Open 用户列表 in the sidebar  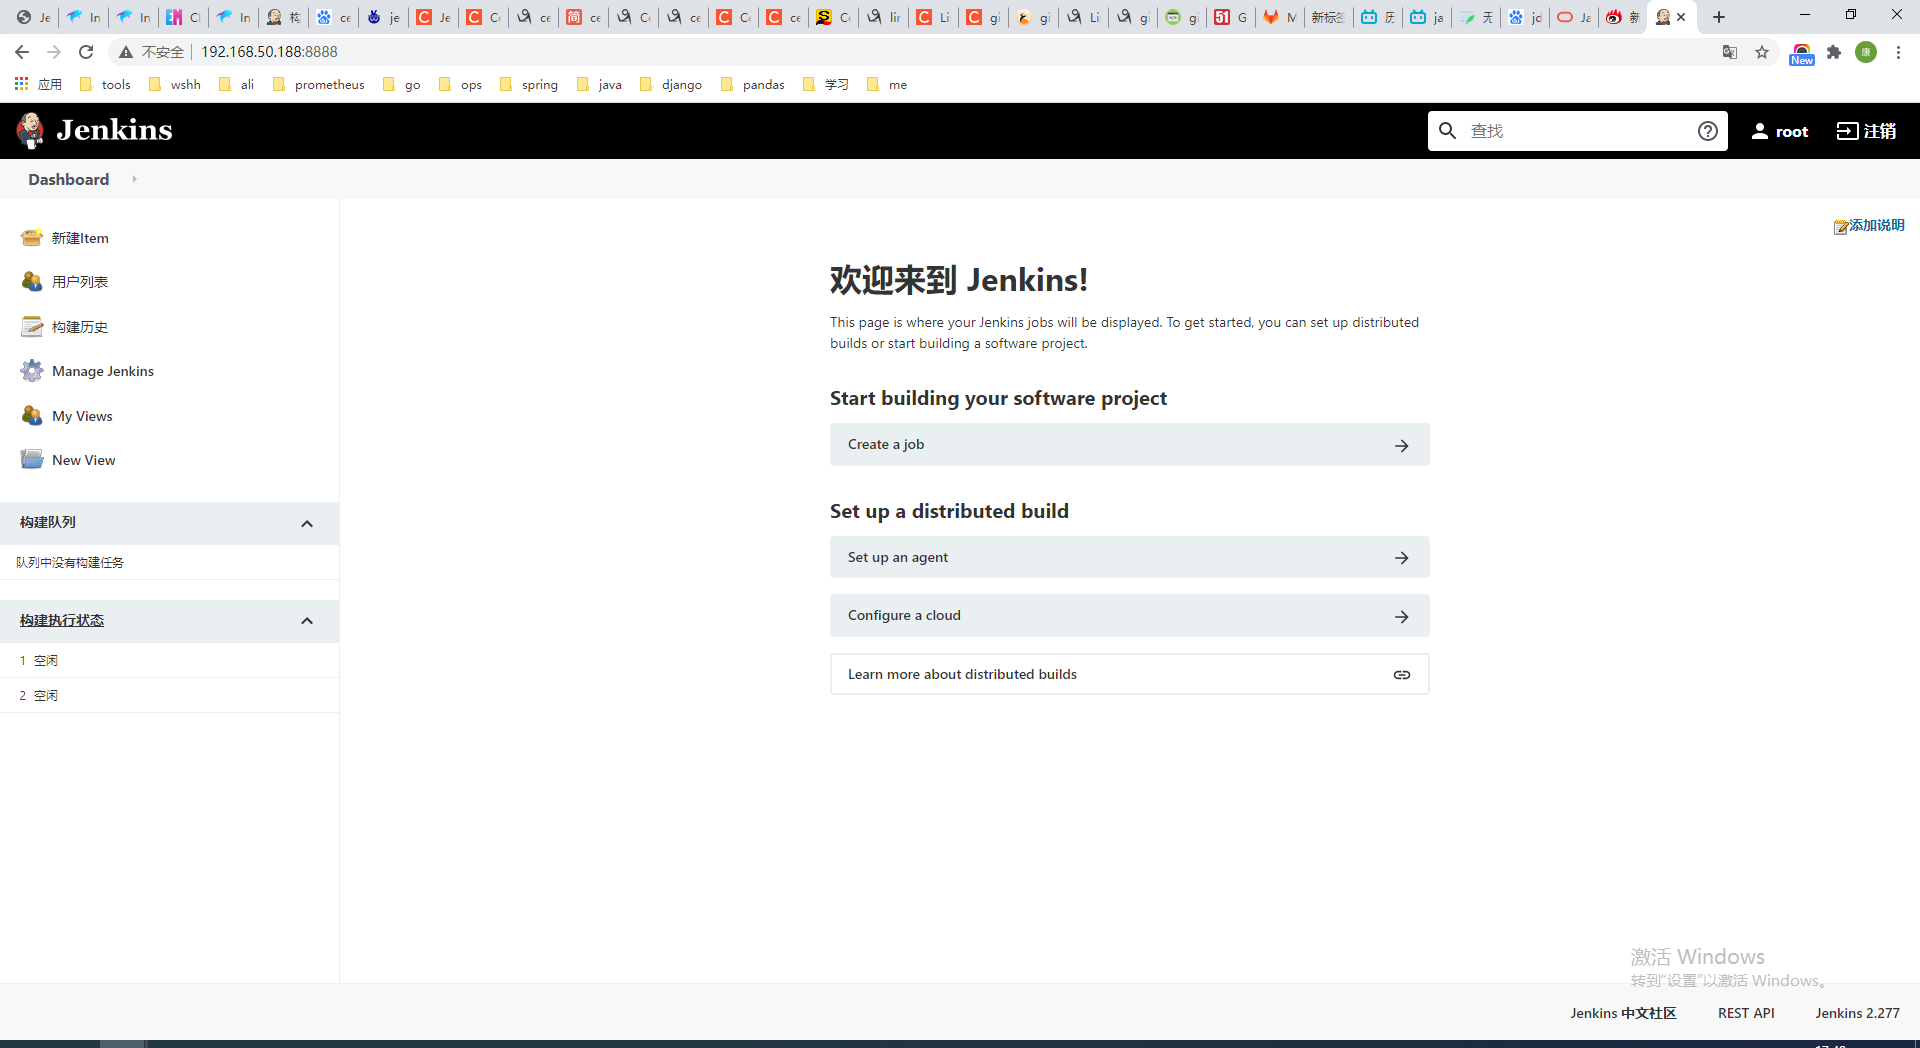80,282
